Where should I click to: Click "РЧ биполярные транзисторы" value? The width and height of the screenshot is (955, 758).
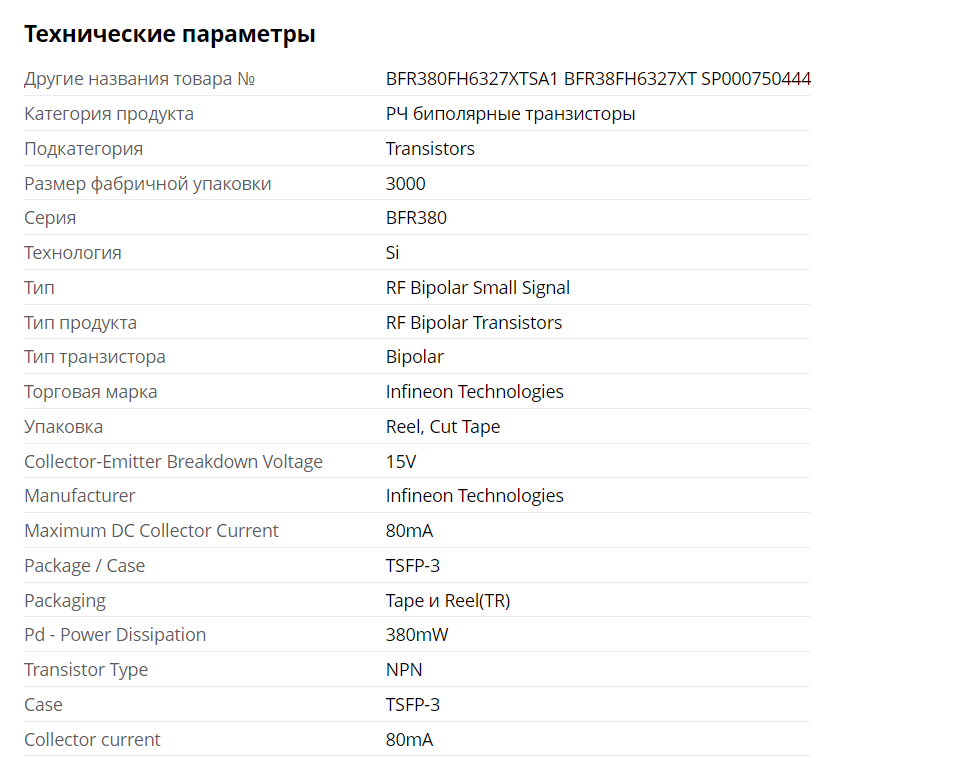coord(510,114)
